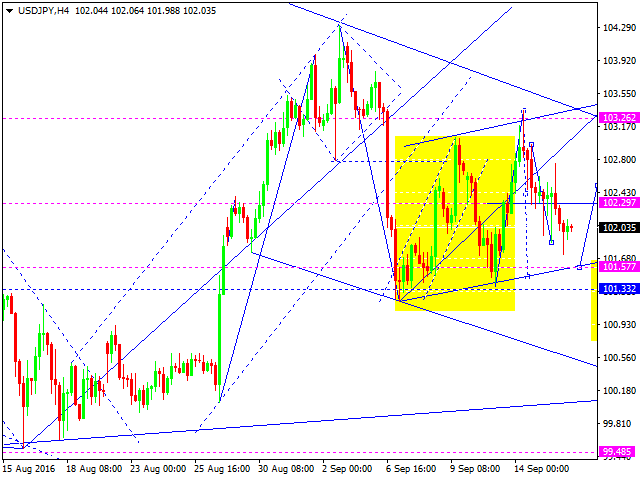
Task: Select the 103.262 magenta price level label
Action: point(619,118)
